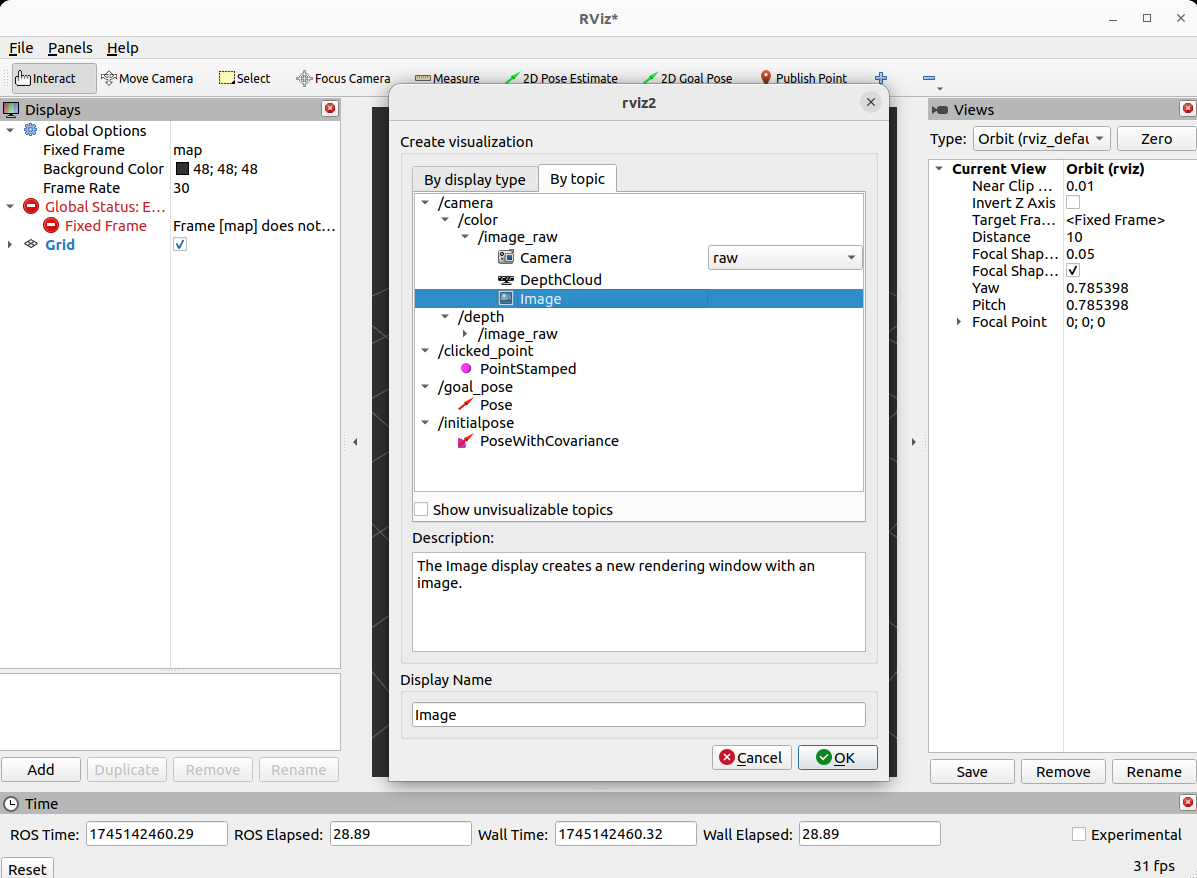
Task: Click the left panel collapse arrow
Action: [355, 442]
